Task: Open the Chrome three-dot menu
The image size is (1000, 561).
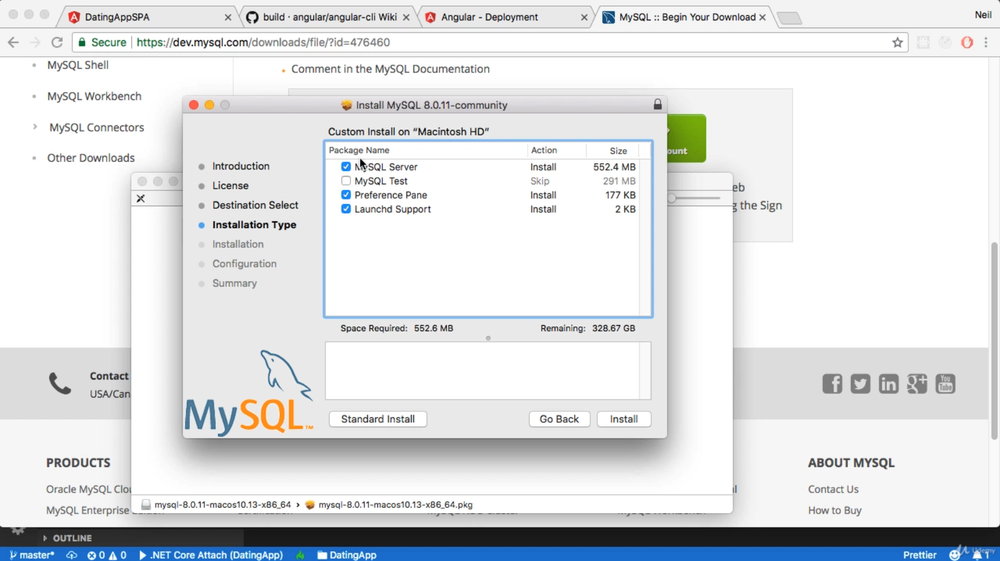Action: 986,42
